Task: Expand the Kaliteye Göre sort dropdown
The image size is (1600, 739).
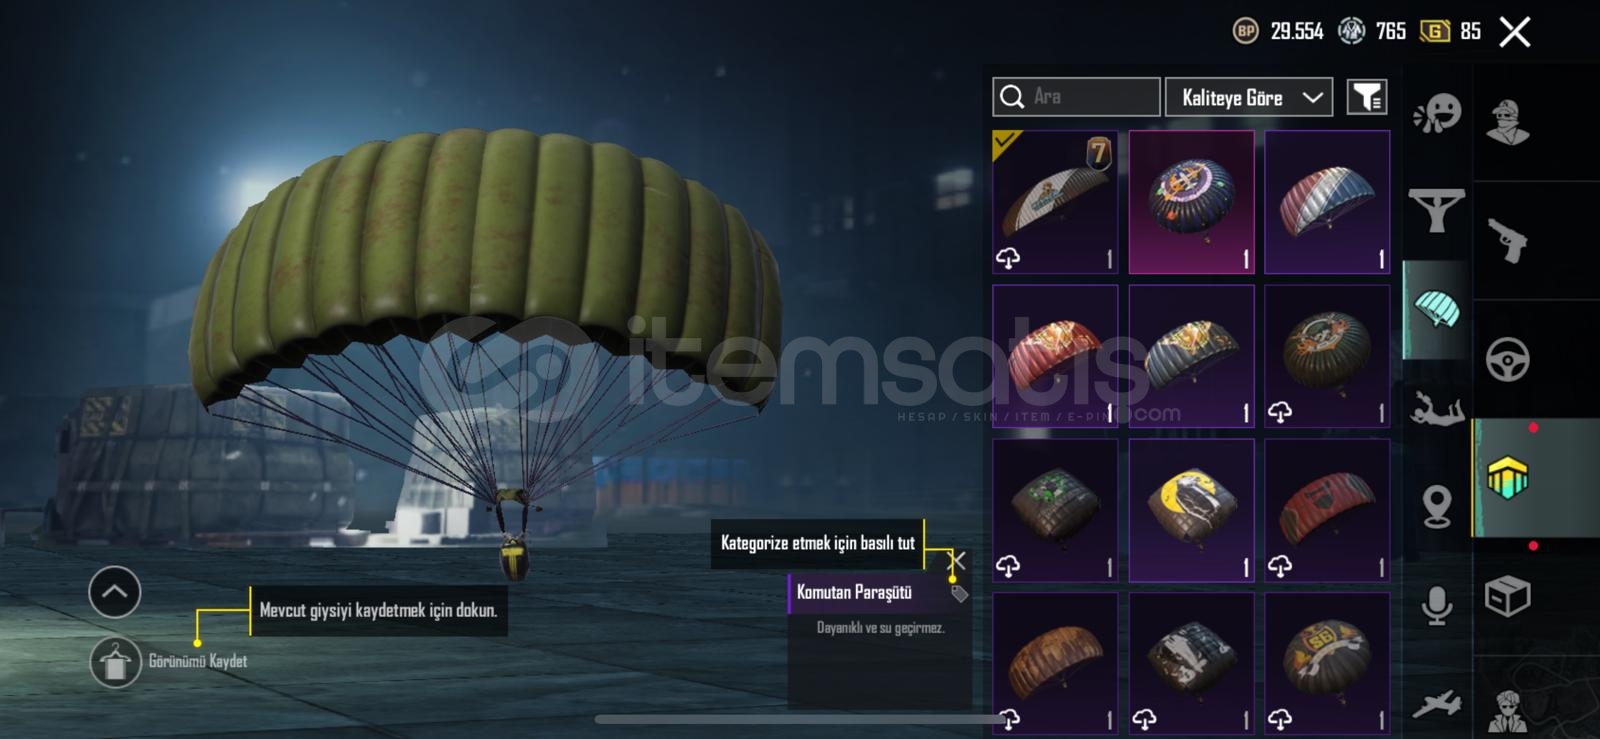Action: point(1249,97)
